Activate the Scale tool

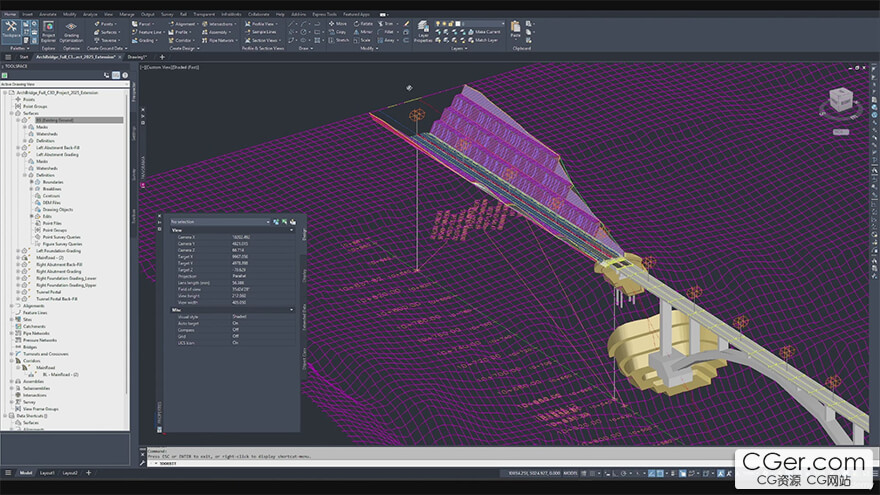362,40
